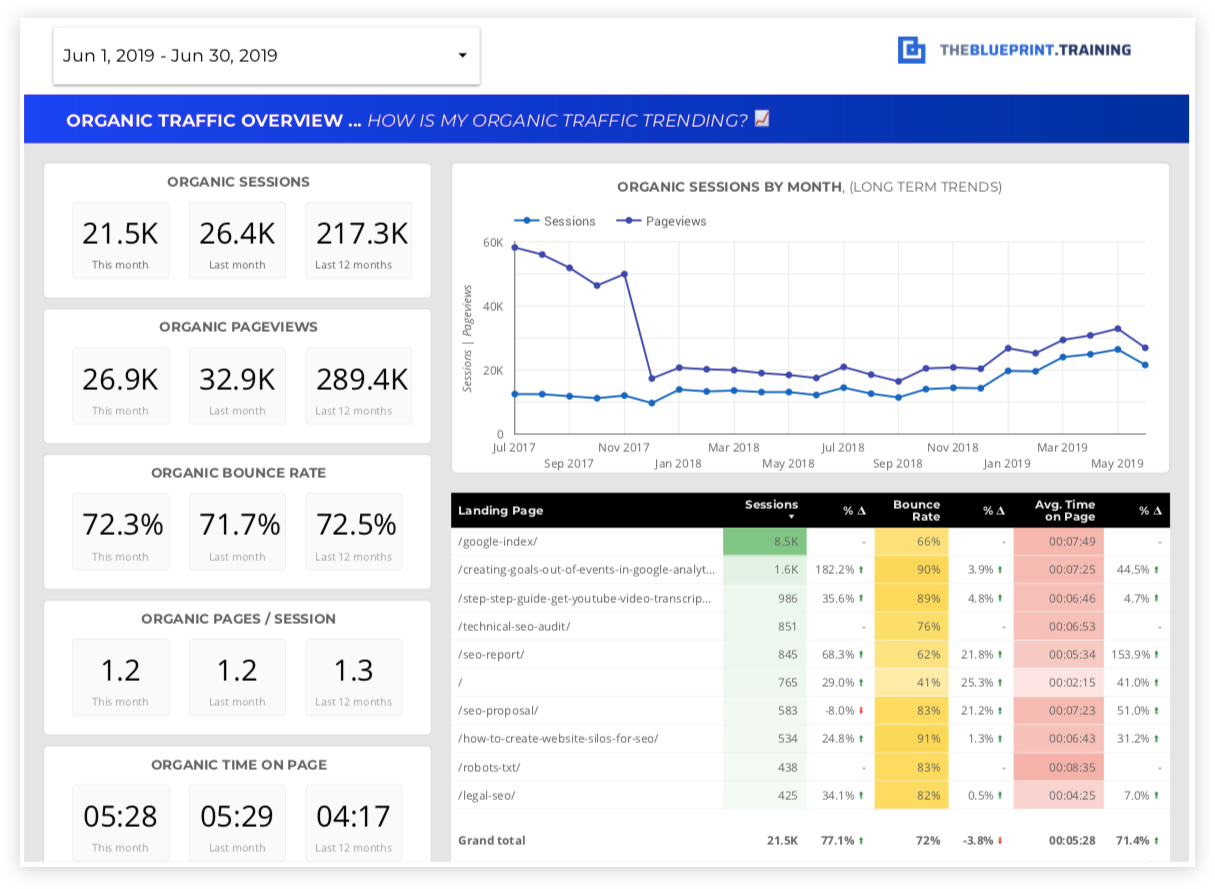This screenshot has width=1215, height=889.
Task: Click the Landing Page column header
Action: click(x=500, y=511)
